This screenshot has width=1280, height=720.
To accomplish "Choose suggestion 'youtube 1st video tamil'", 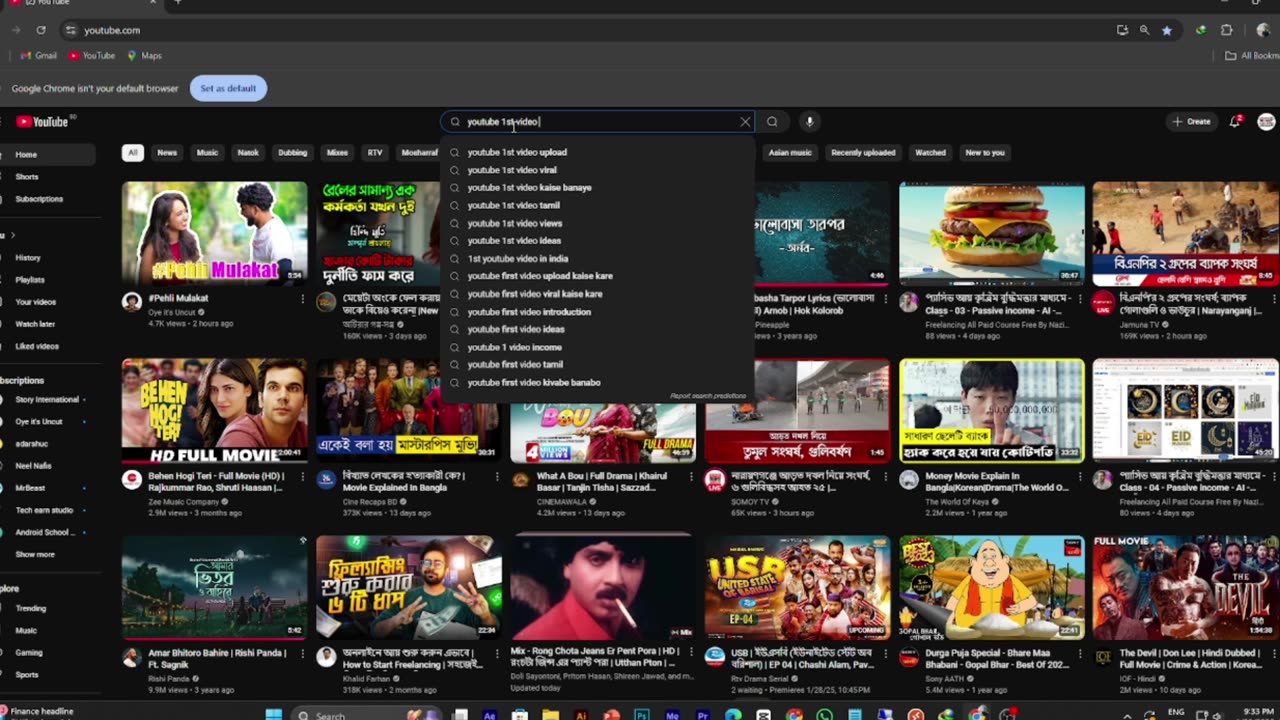I will point(597,205).
